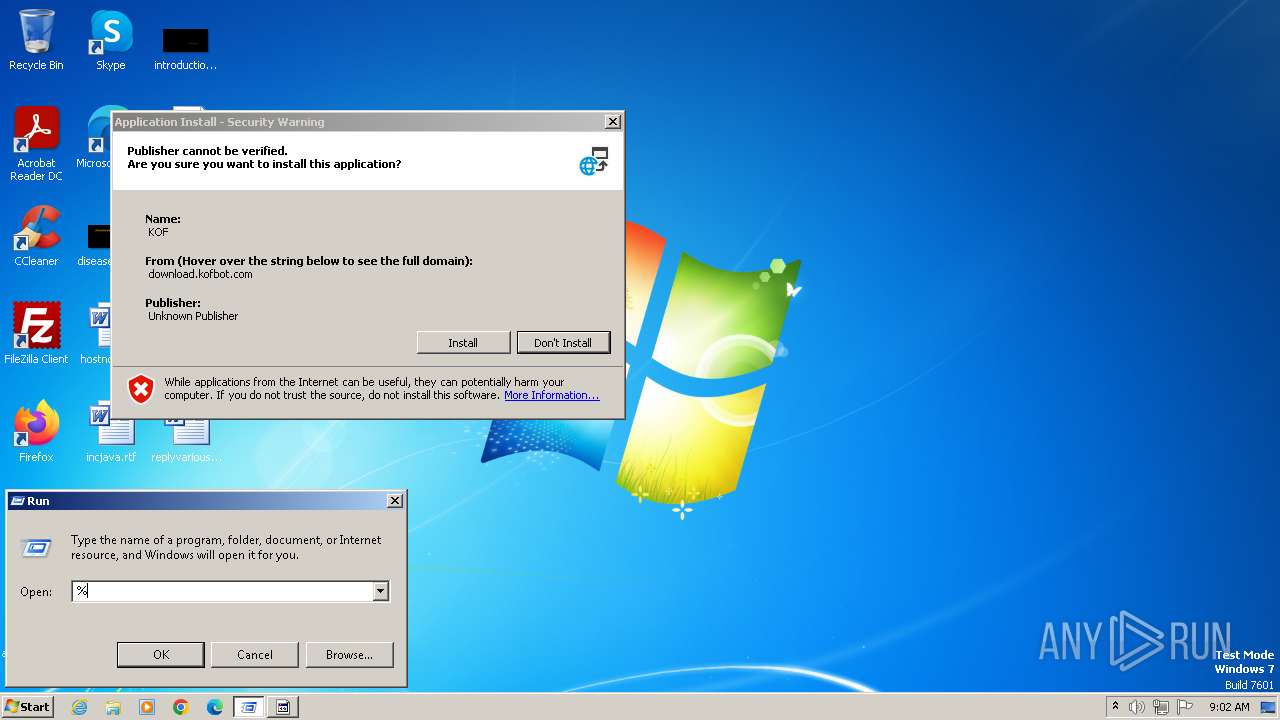Click the Show desktop tray button

pyautogui.click(x=1268, y=707)
